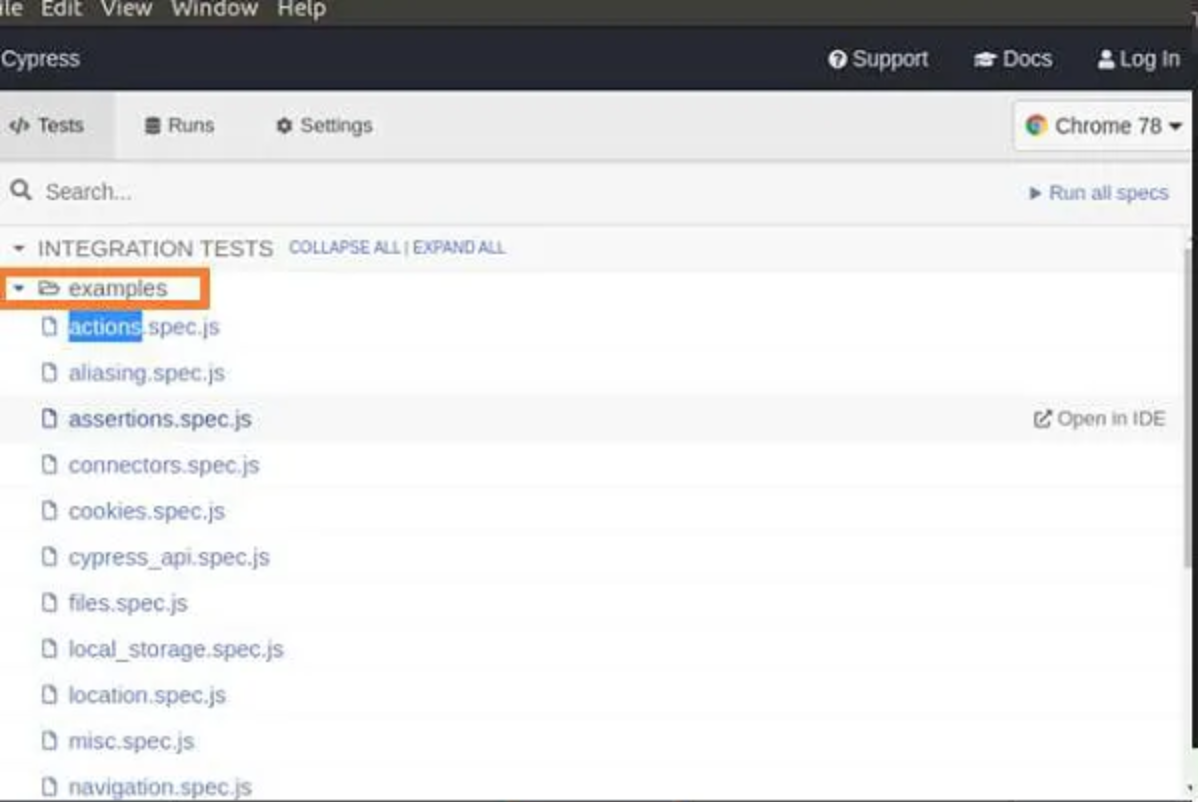Open assertions.spec.js

point(160,419)
